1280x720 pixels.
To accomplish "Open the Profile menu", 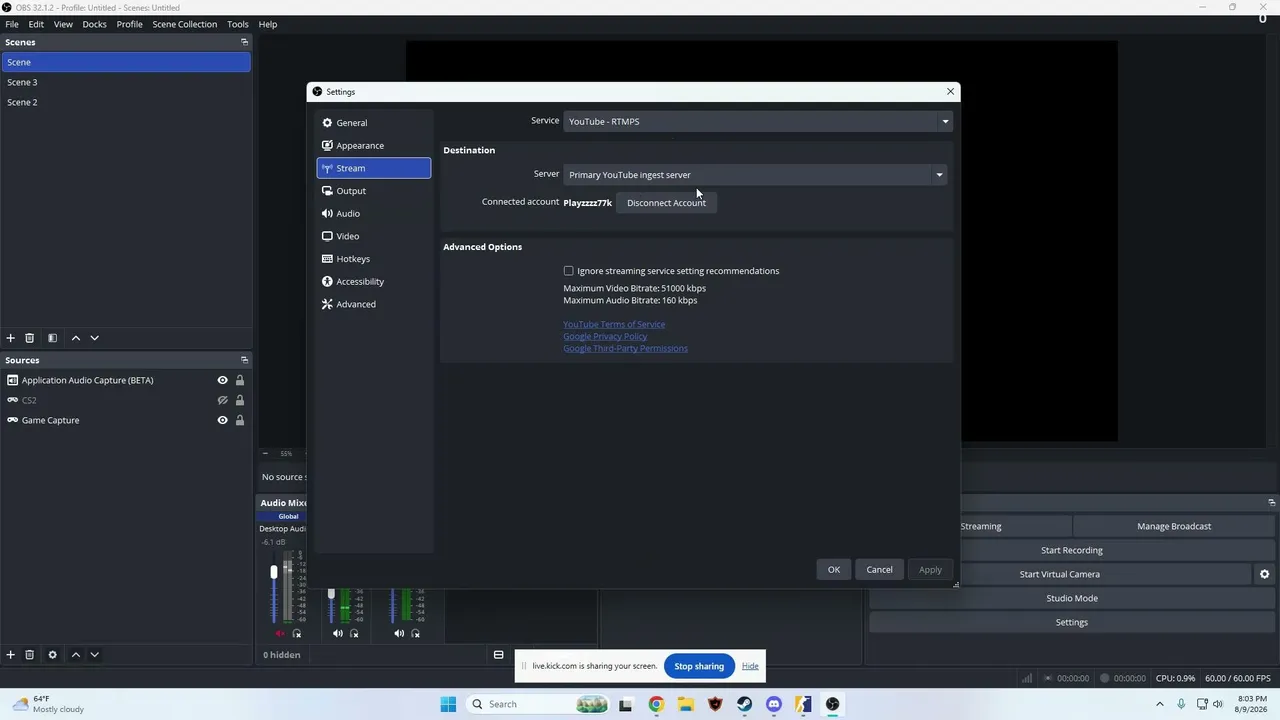I will 130,24.
